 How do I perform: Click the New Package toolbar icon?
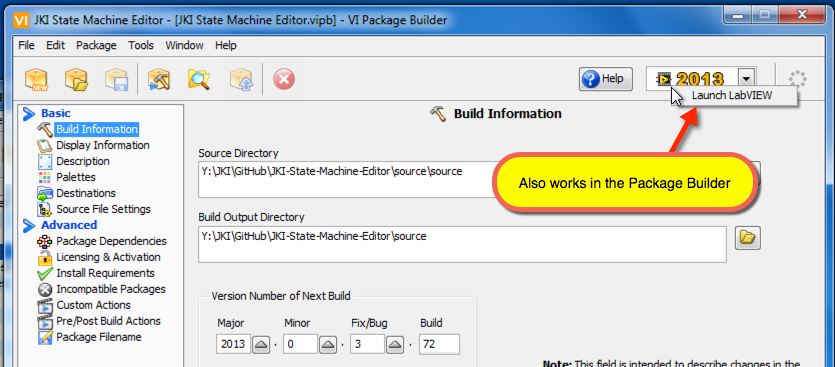(36, 80)
